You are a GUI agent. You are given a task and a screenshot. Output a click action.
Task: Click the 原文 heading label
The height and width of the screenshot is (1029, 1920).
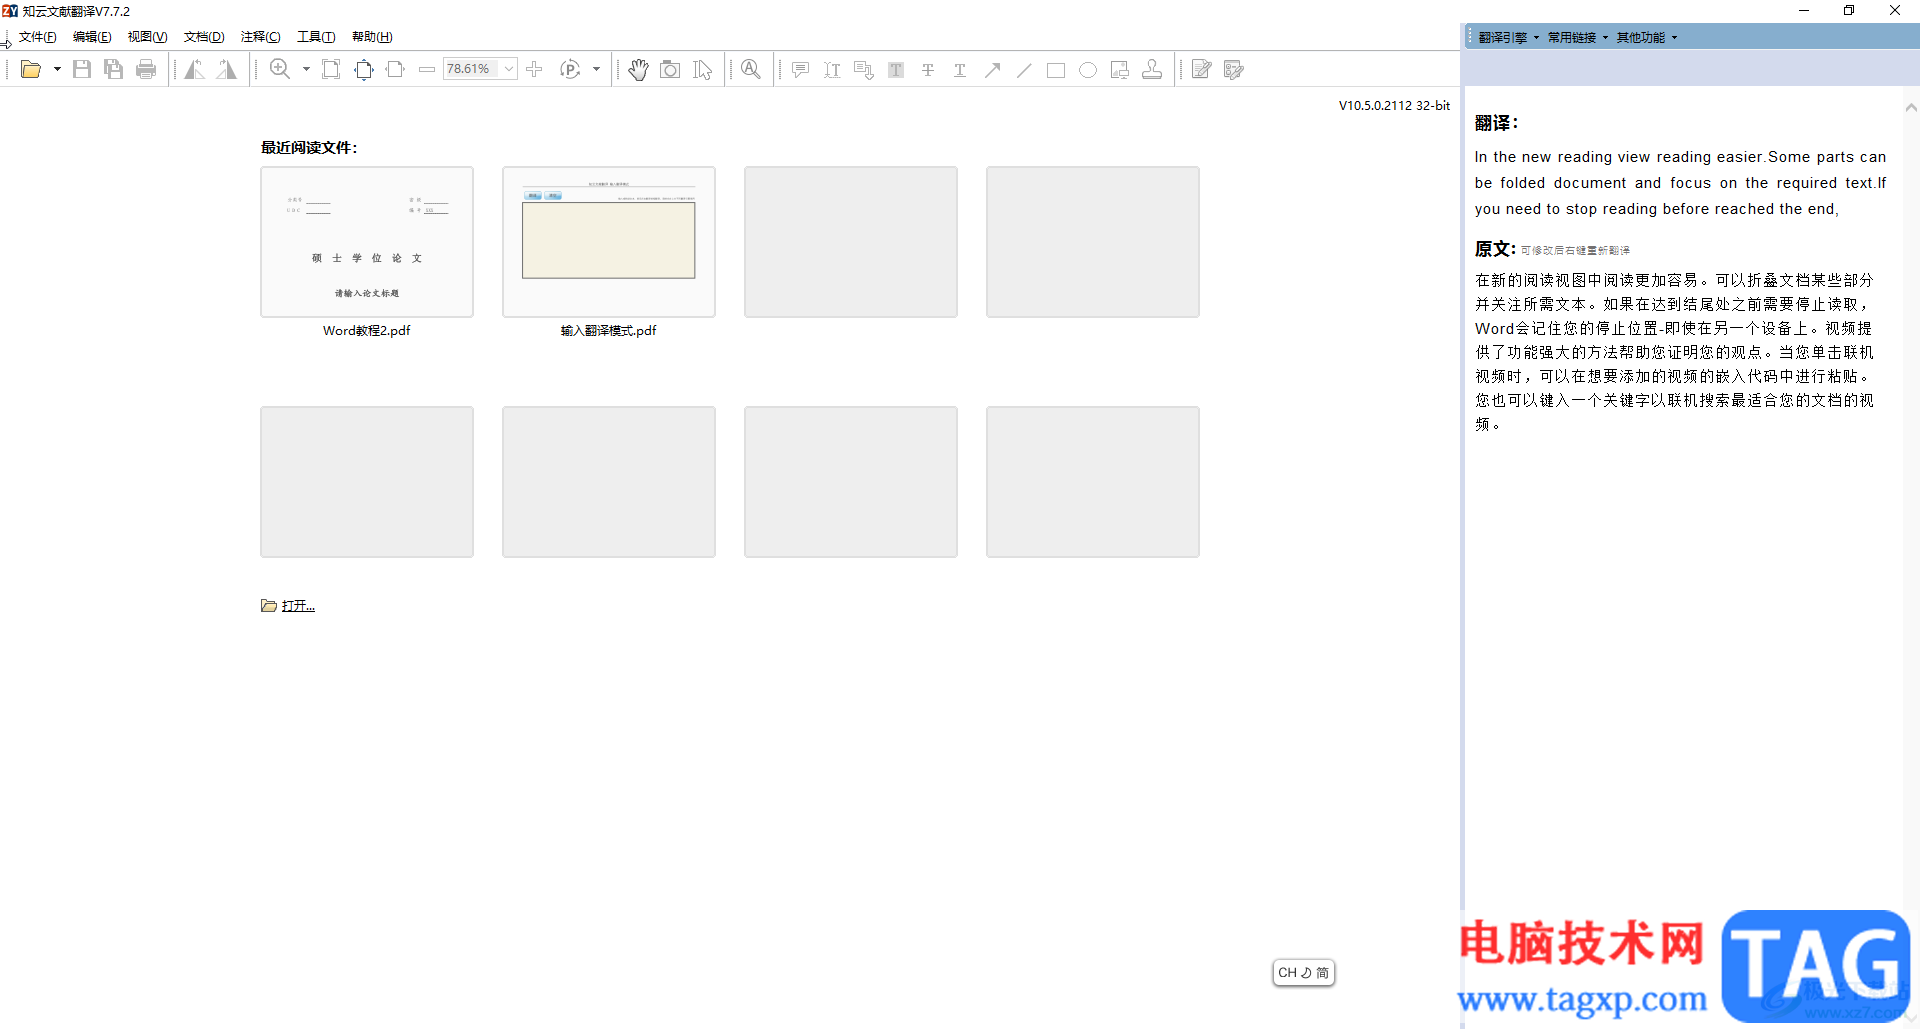[1495, 249]
